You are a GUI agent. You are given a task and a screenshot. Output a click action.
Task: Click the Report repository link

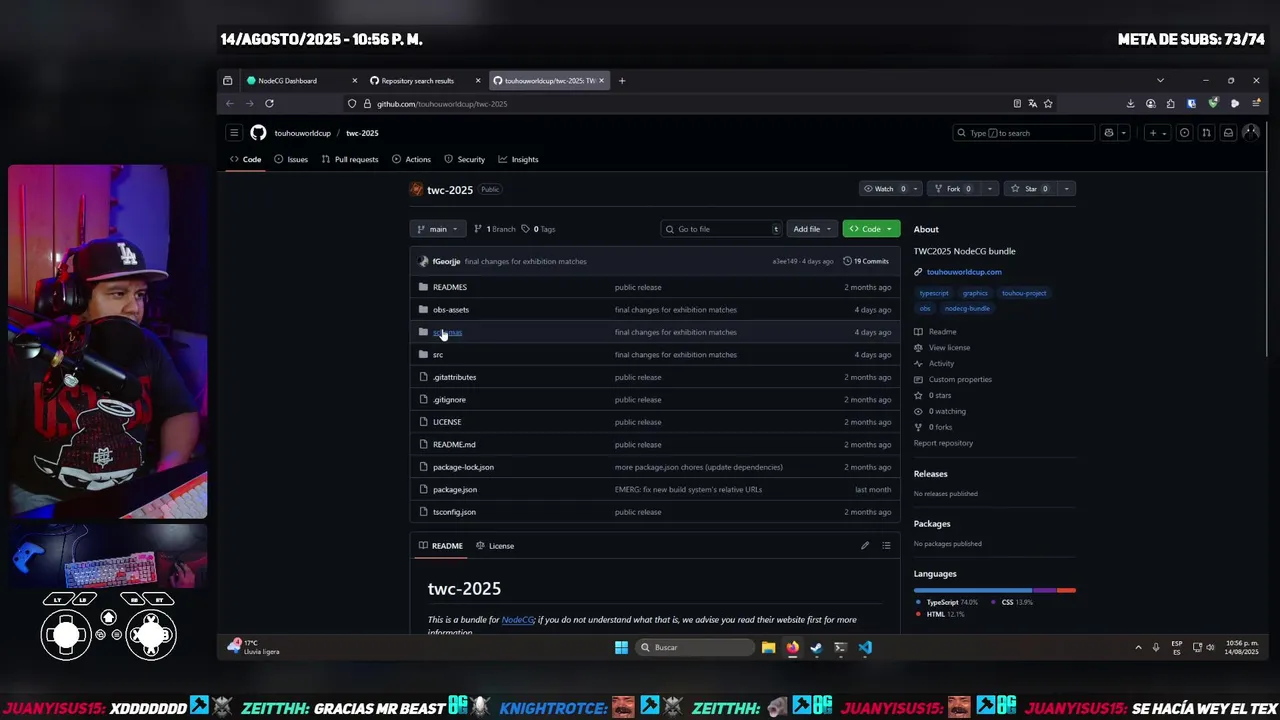click(x=943, y=443)
